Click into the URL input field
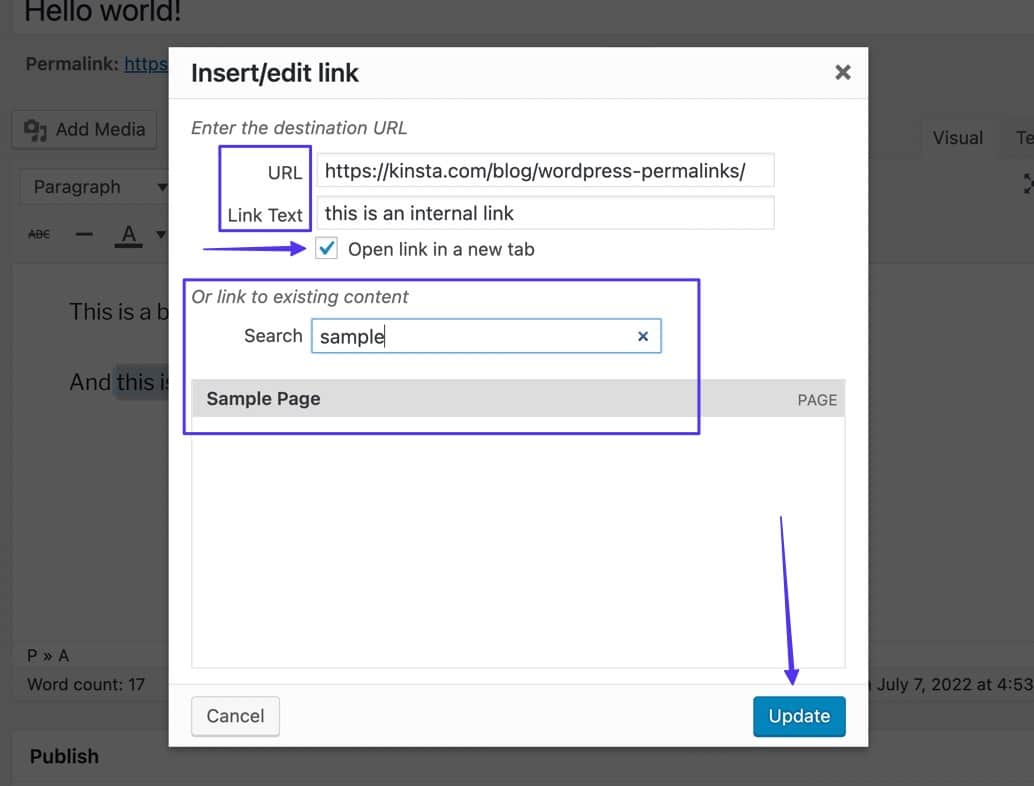Viewport: 1034px width, 786px height. [x=545, y=171]
